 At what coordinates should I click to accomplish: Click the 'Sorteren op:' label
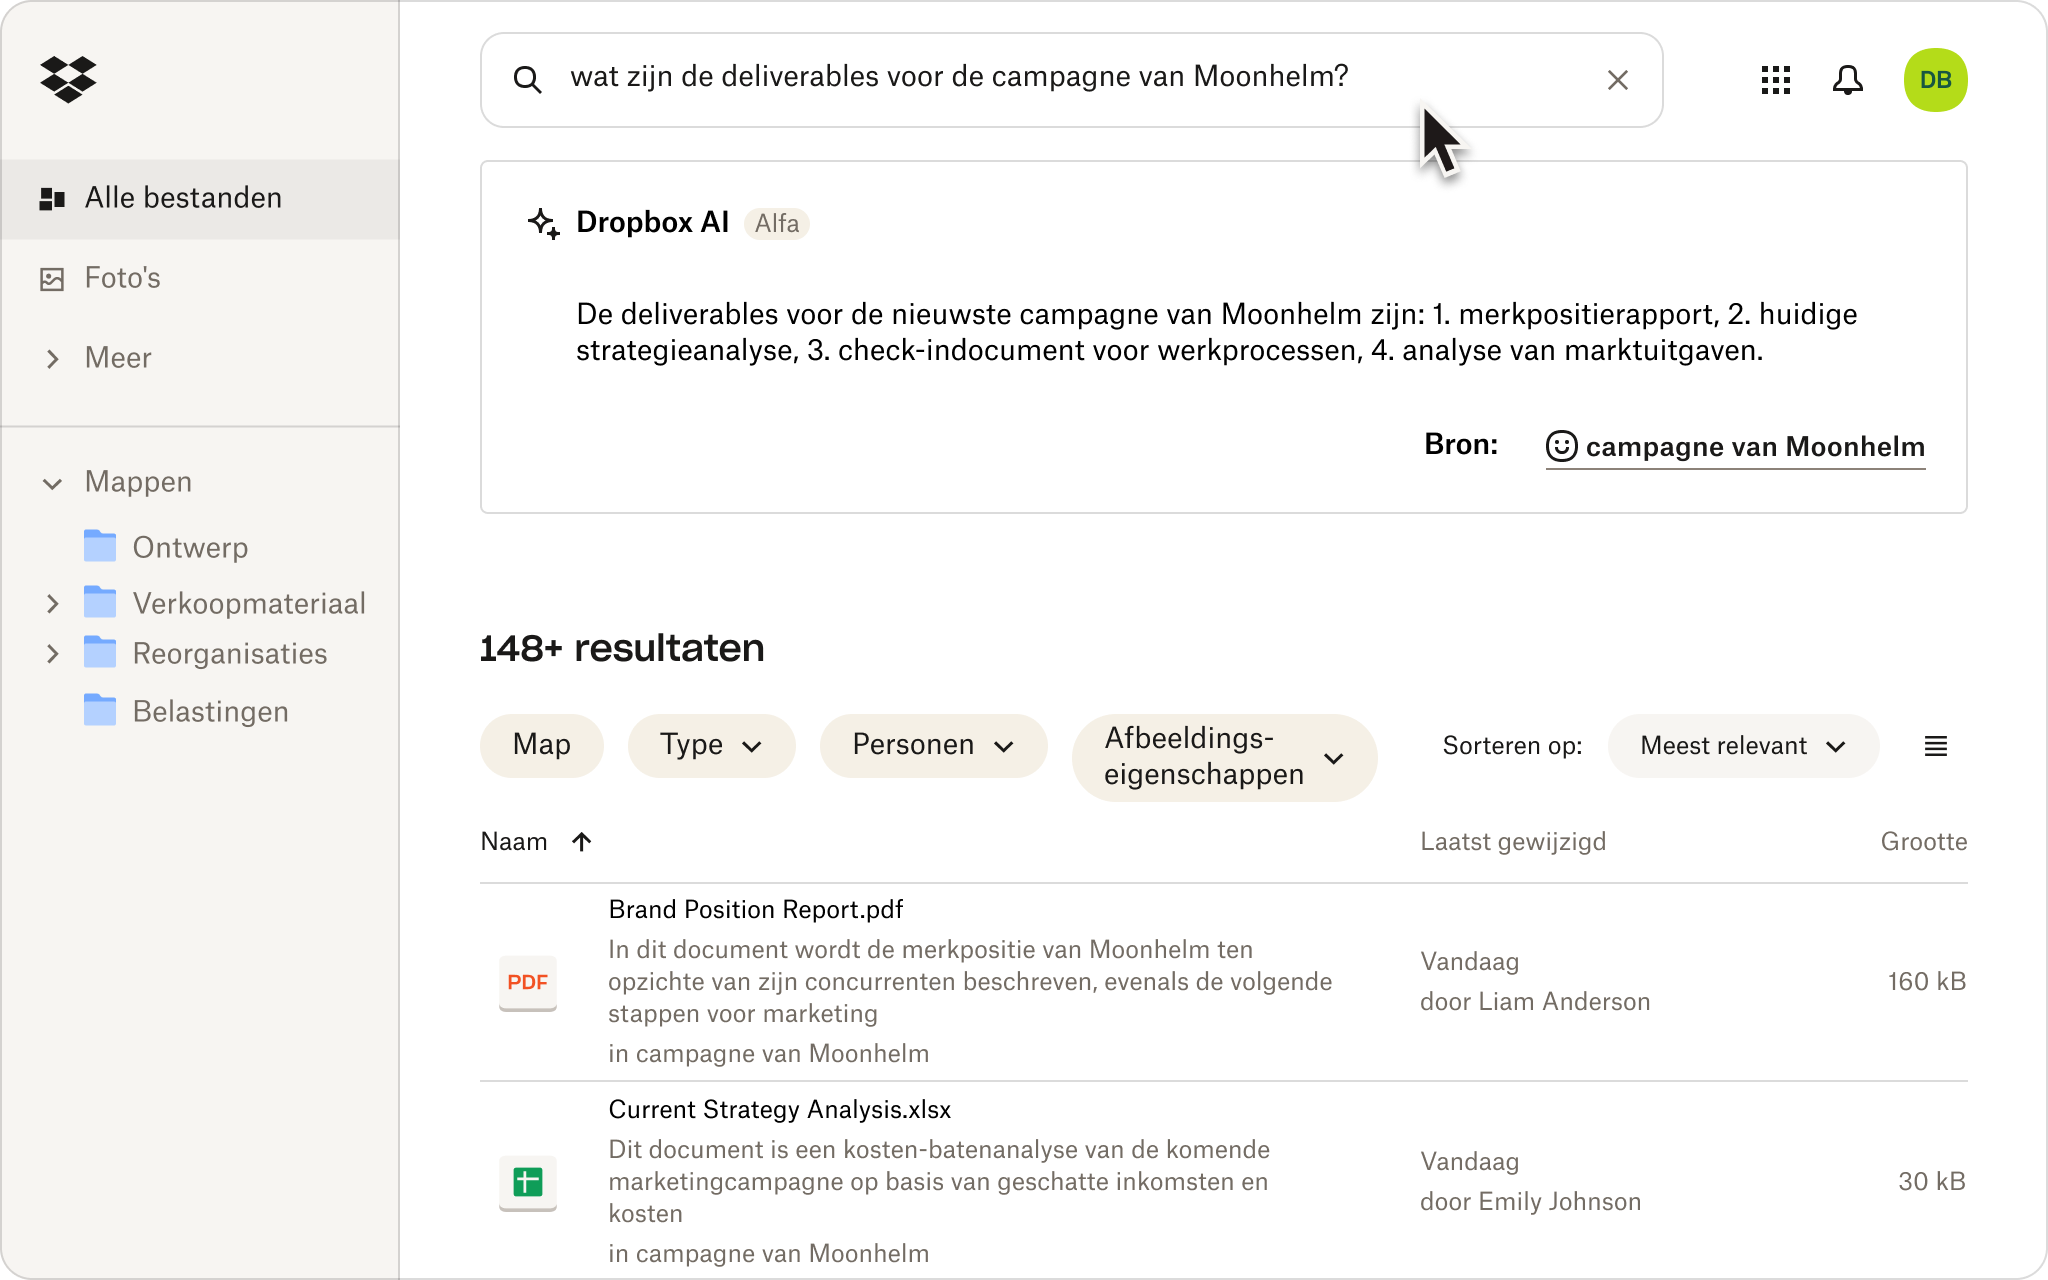click(1512, 746)
